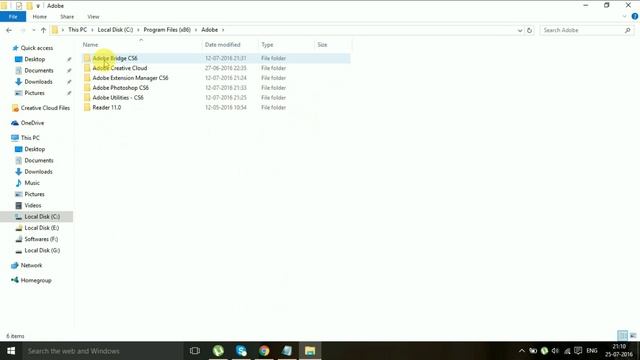Image resolution: width=640 pixels, height=360 pixels.
Task: Open Quick access in navigation pane
Action: coord(37,48)
